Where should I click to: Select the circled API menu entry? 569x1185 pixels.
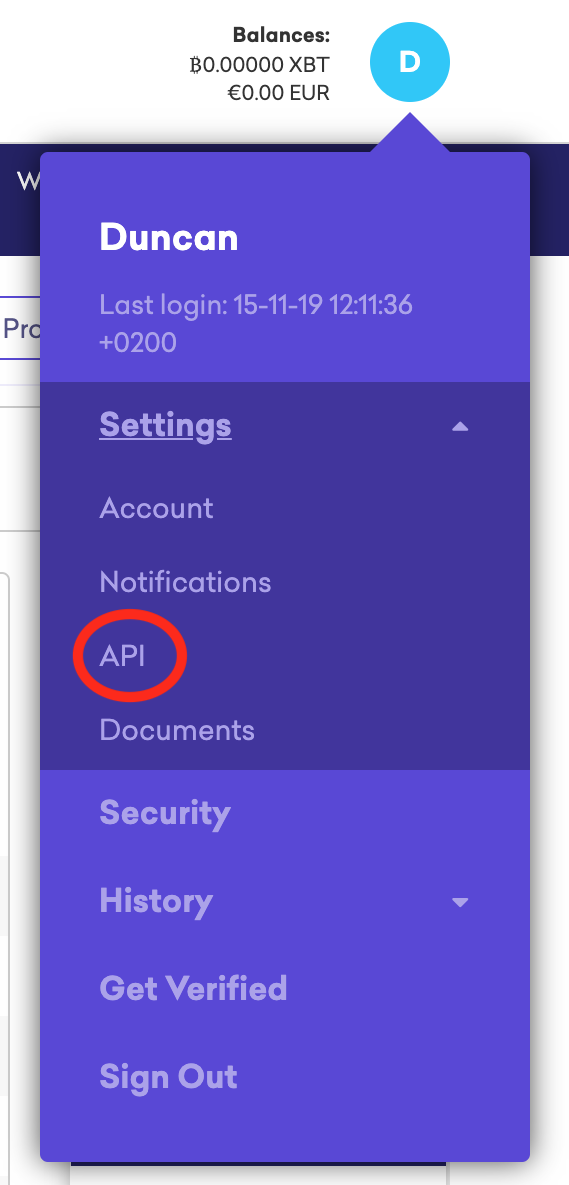122,656
